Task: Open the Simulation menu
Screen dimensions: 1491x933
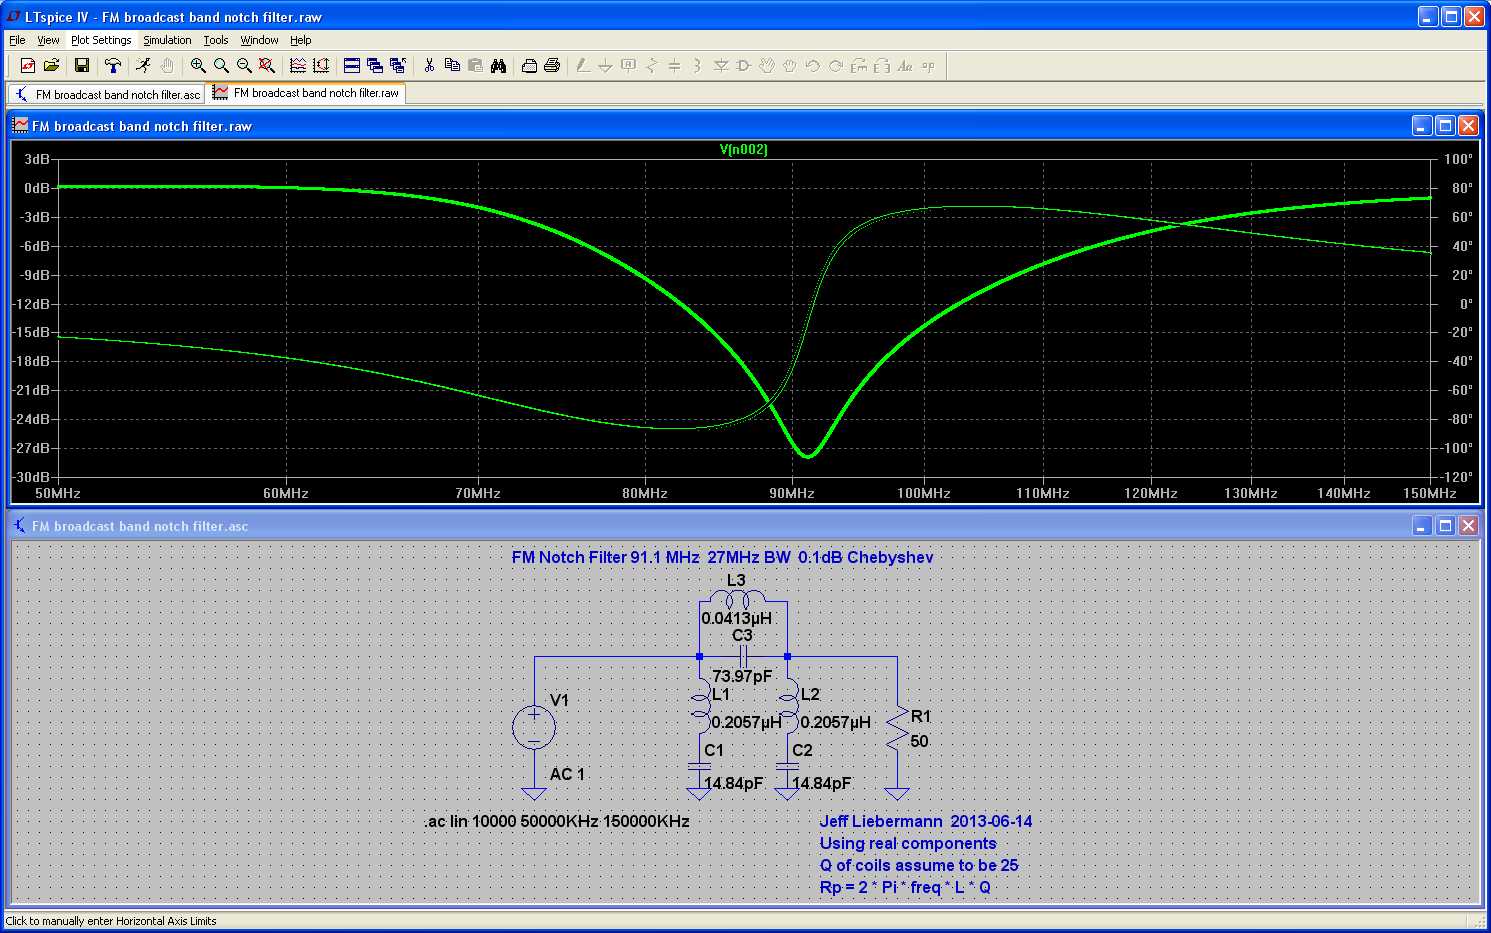Action: [167, 40]
